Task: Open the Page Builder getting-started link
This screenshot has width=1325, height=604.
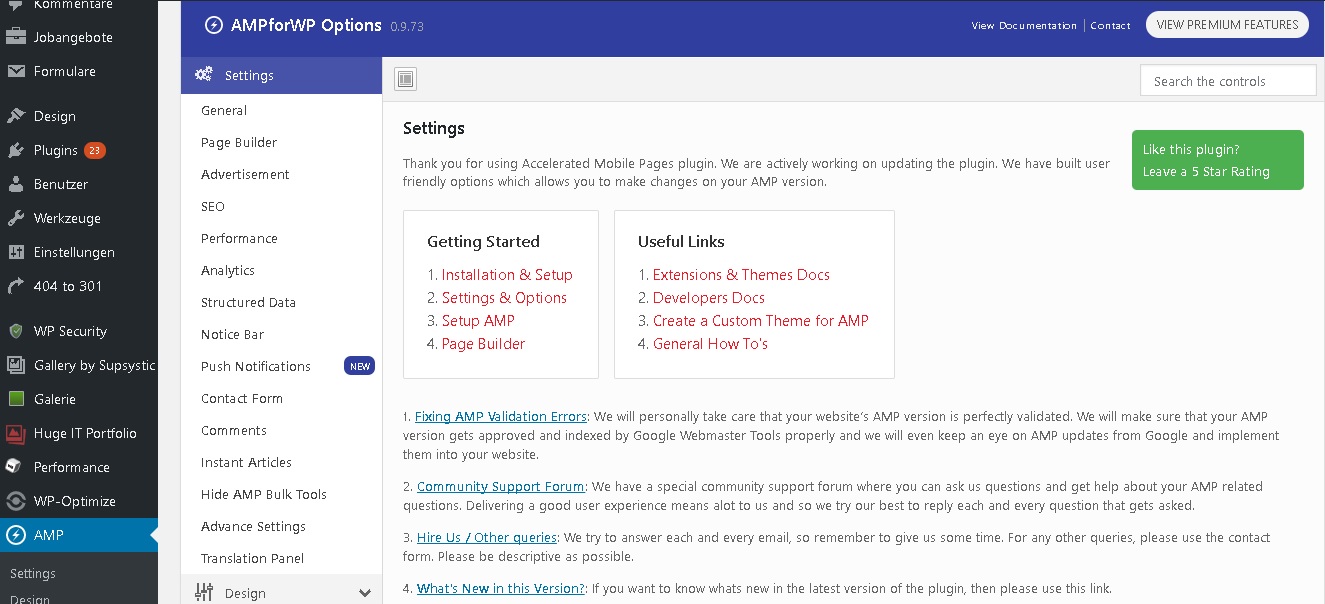Action: point(483,344)
